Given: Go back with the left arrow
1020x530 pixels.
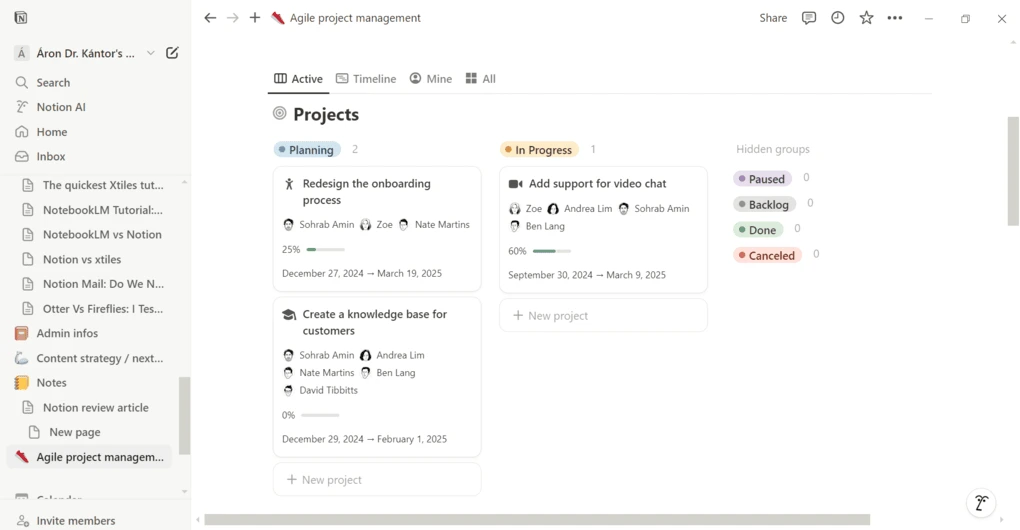Looking at the screenshot, I should (209, 18).
